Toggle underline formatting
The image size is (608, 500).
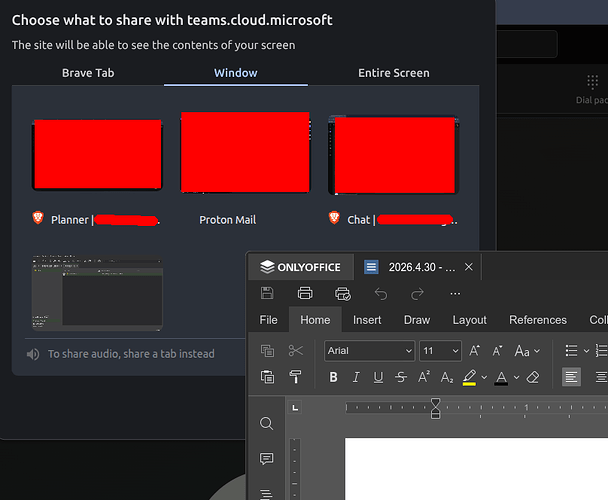click(x=378, y=377)
